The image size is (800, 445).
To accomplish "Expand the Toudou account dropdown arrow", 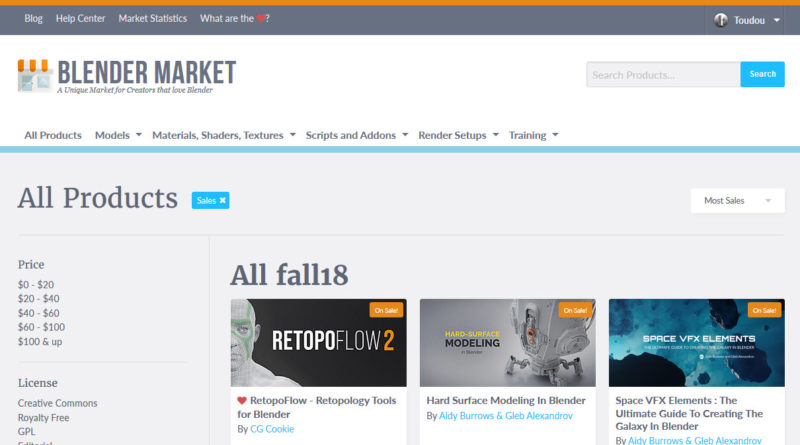I will click(x=777, y=20).
